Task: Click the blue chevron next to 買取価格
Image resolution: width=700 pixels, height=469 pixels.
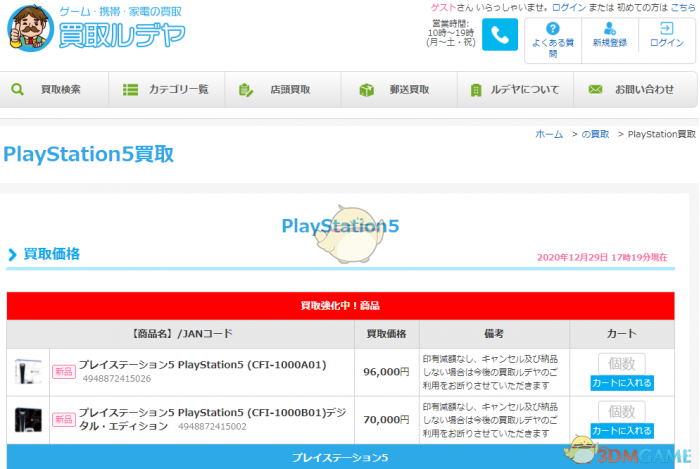Action: 12,255
